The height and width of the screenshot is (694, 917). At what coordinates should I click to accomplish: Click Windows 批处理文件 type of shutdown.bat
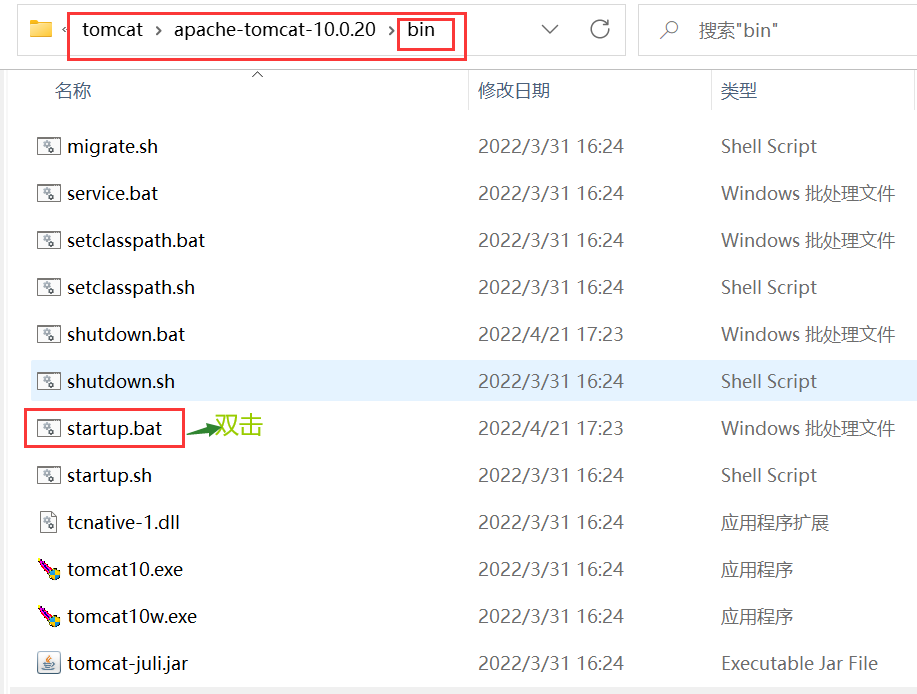pyautogui.click(x=808, y=334)
